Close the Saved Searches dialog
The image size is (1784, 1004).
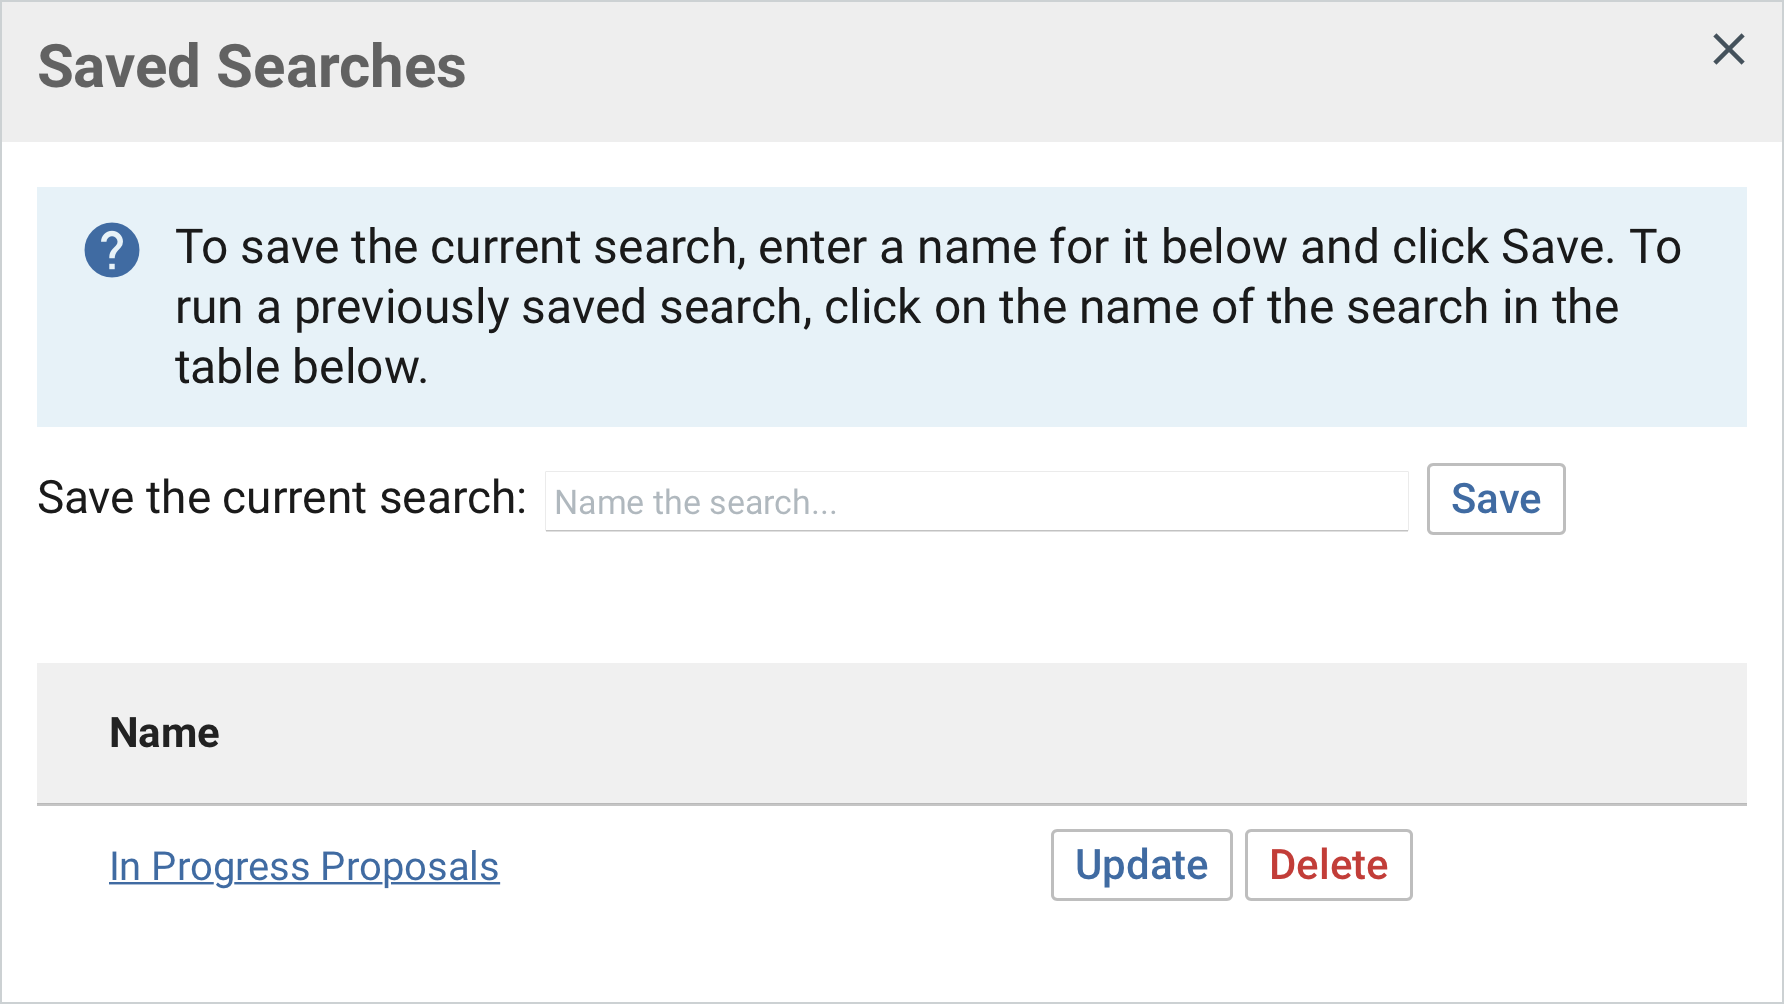coord(1728,49)
